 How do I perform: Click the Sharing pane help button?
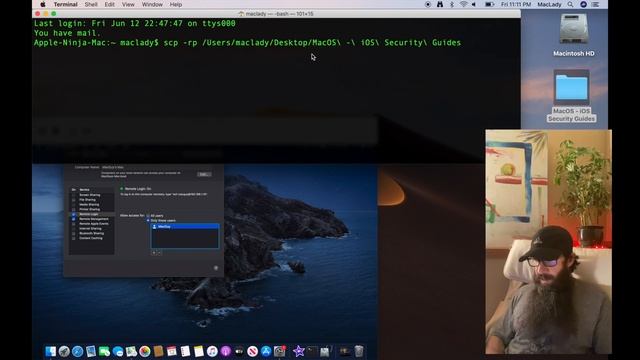216,268
